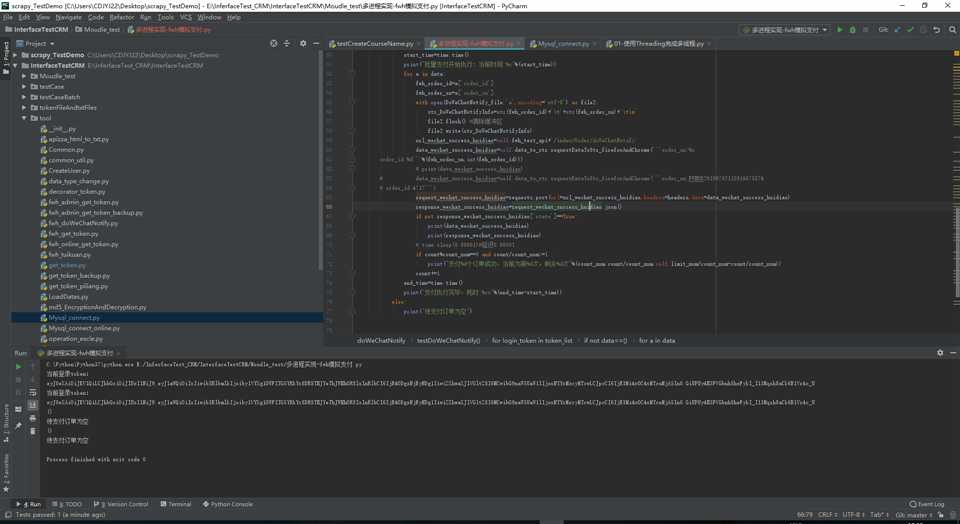Click the VCS revert arrow icon

(937, 29)
